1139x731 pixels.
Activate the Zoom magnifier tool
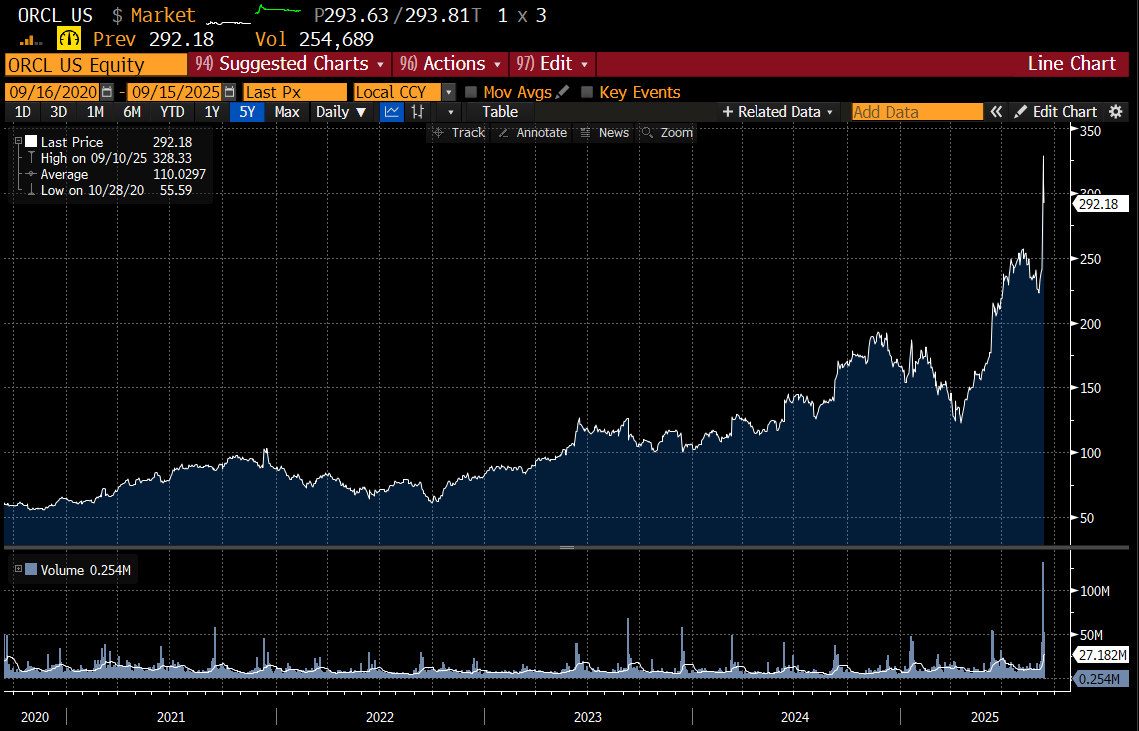[667, 132]
